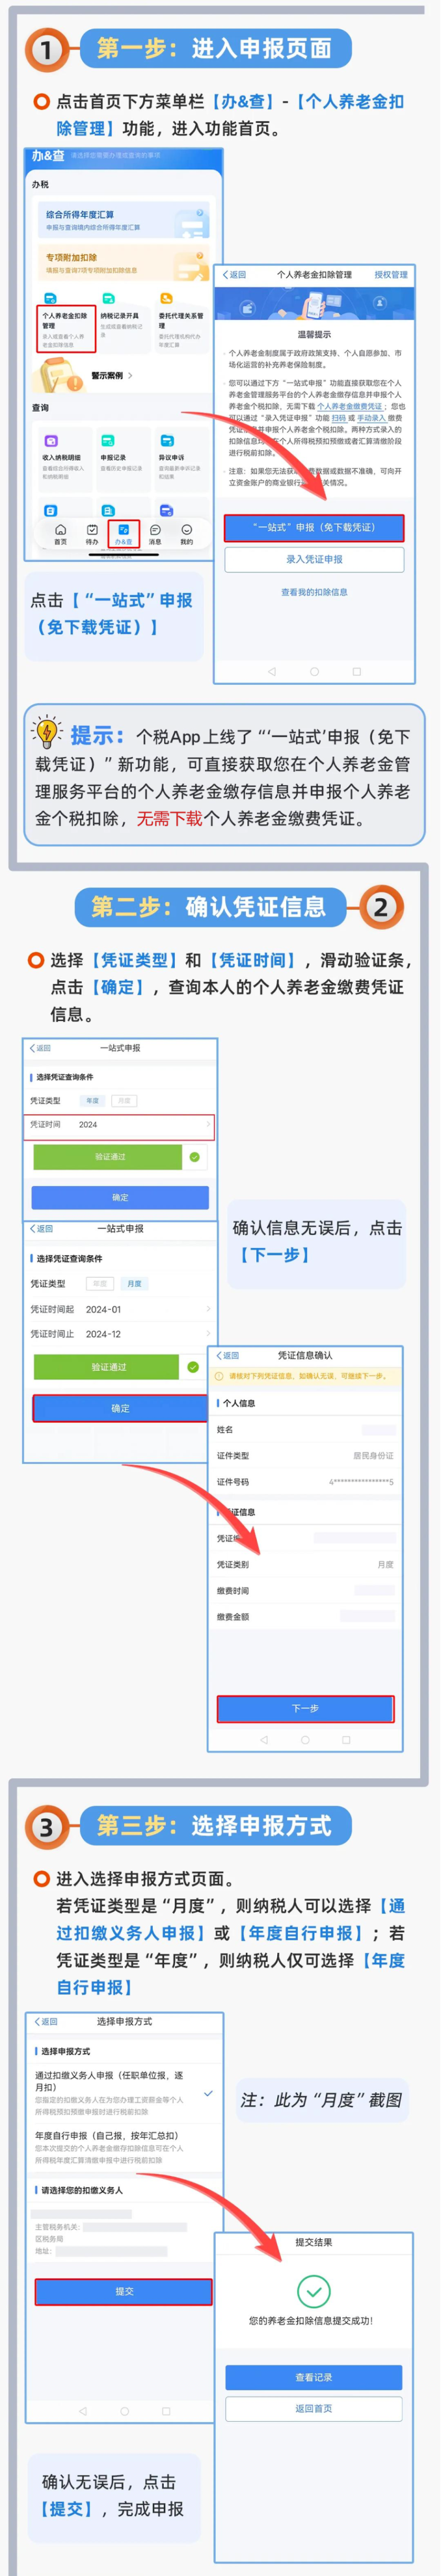Open 凭证时间 2024 picker row
This screenshot has height=2576, width=441.
(x=119, y=1125)
